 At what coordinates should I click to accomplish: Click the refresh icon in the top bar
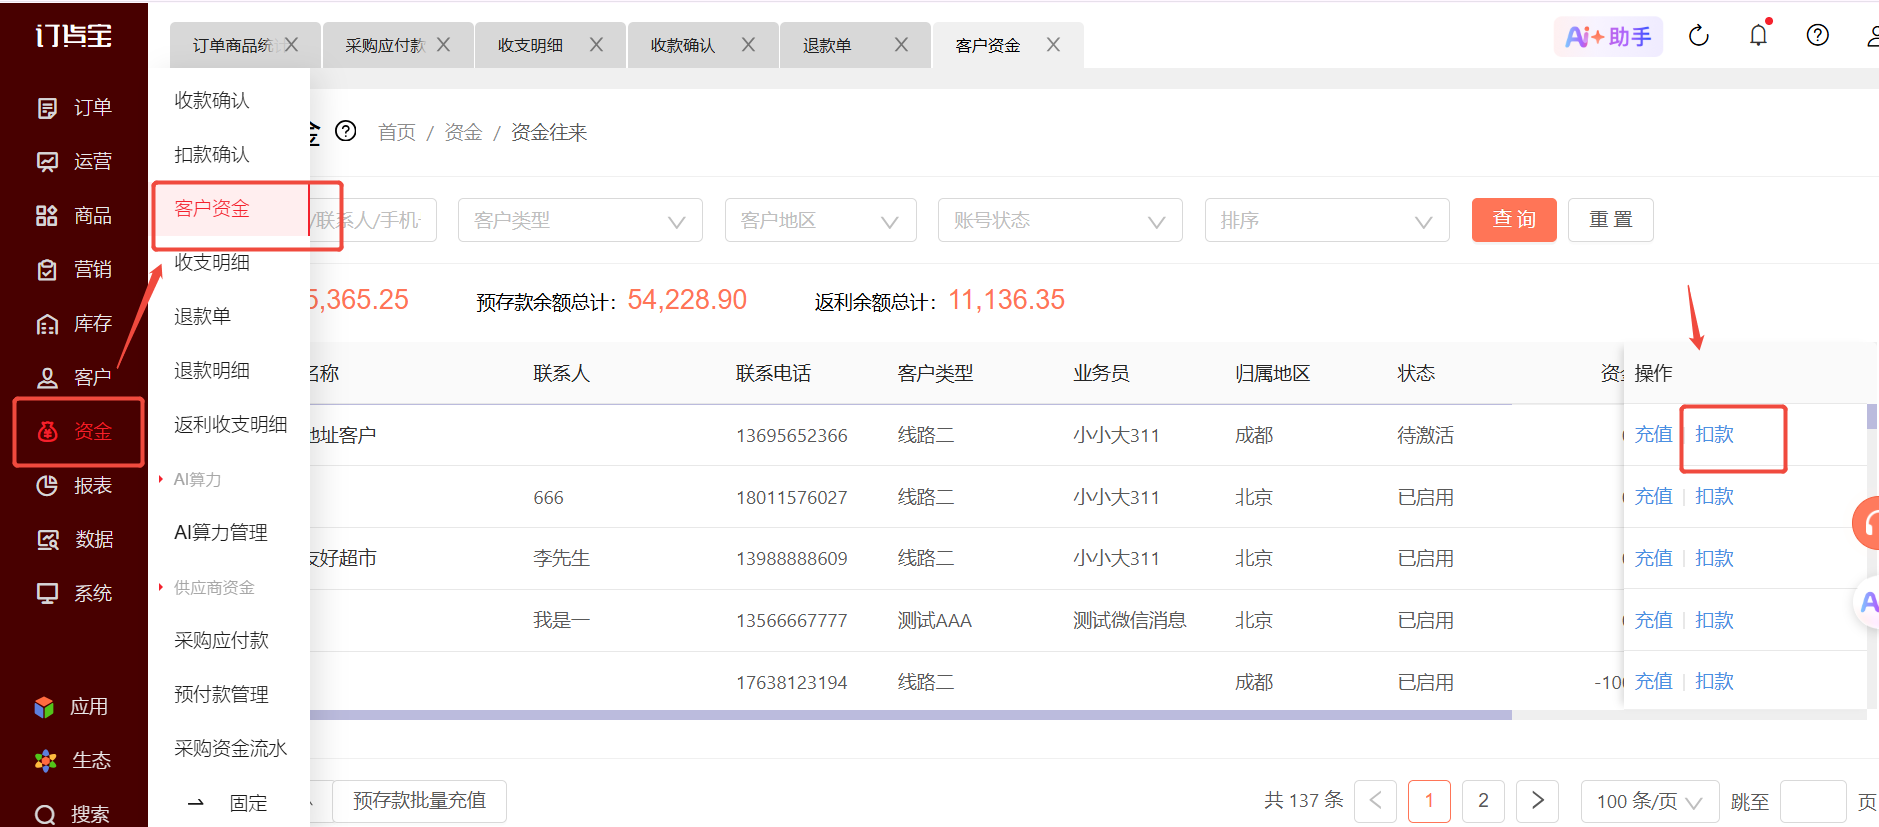[x=1699, y=36]
